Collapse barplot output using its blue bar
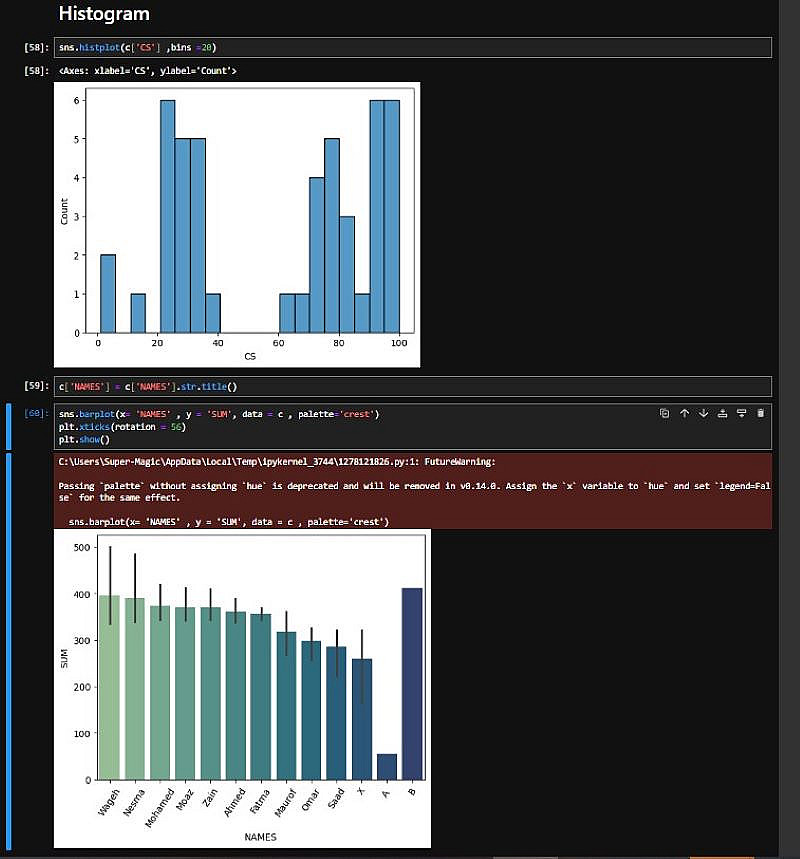Viewport: 800px width, 859px height. (8, 651)
